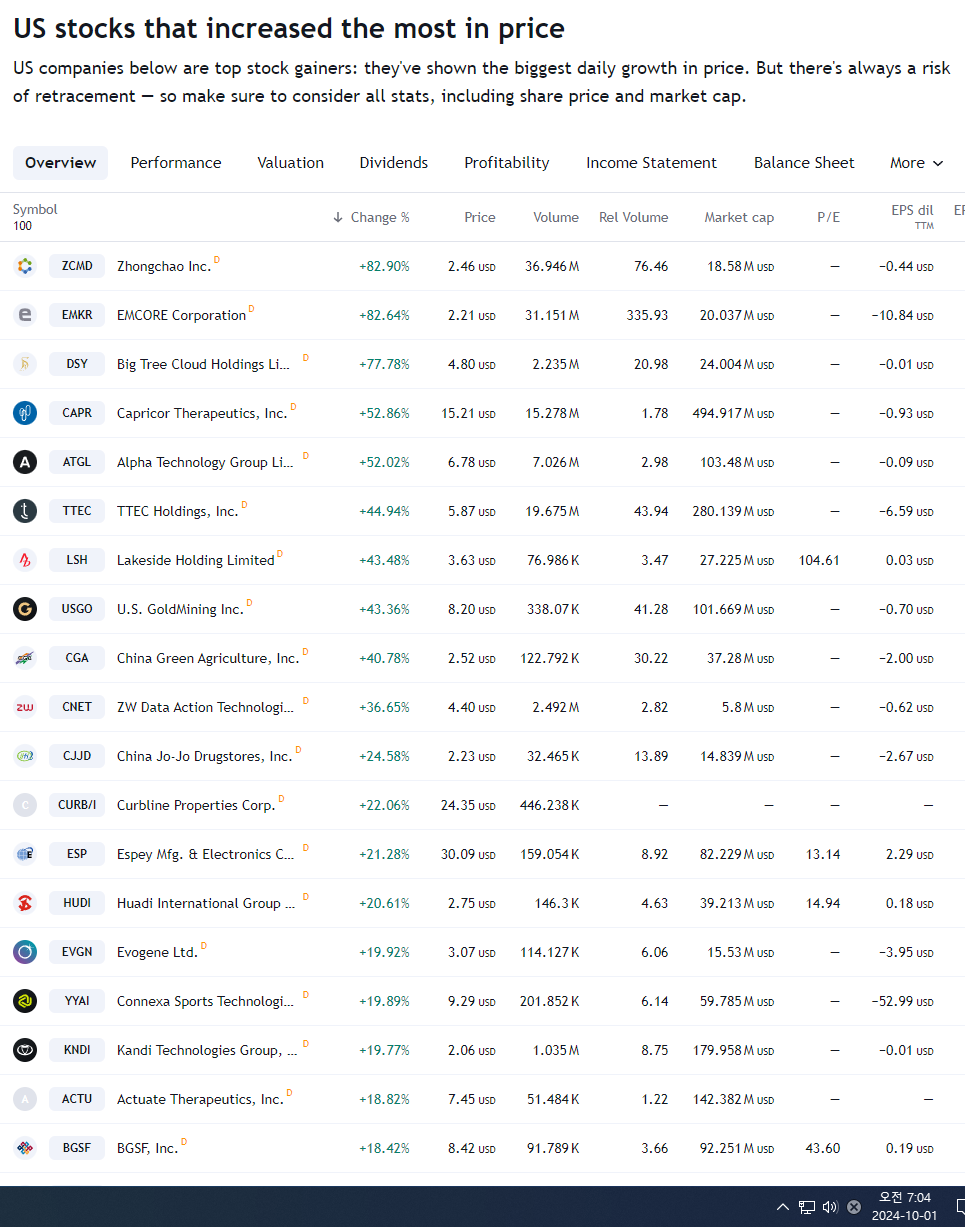Select the Overview tab
Image resolution: width=965 pixels, height=1227 pixels.
[61, 163]
